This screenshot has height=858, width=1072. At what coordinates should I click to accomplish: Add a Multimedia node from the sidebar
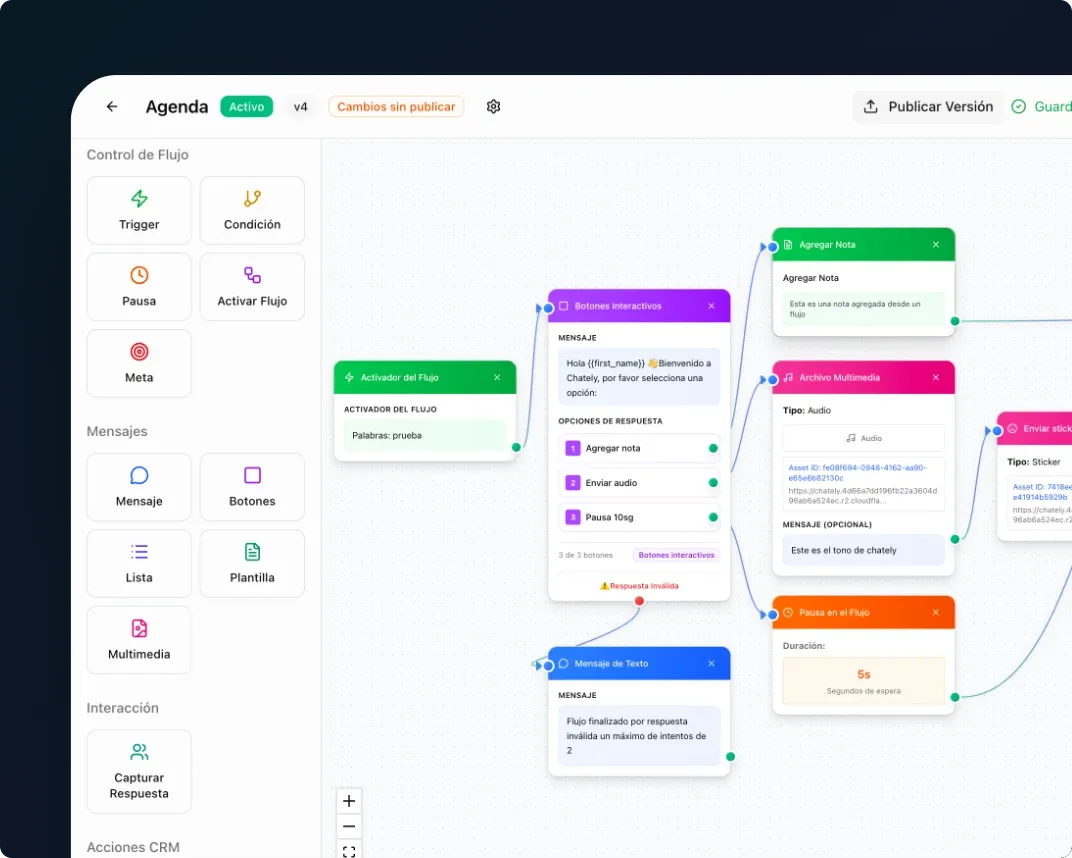(x=139, y=641)
